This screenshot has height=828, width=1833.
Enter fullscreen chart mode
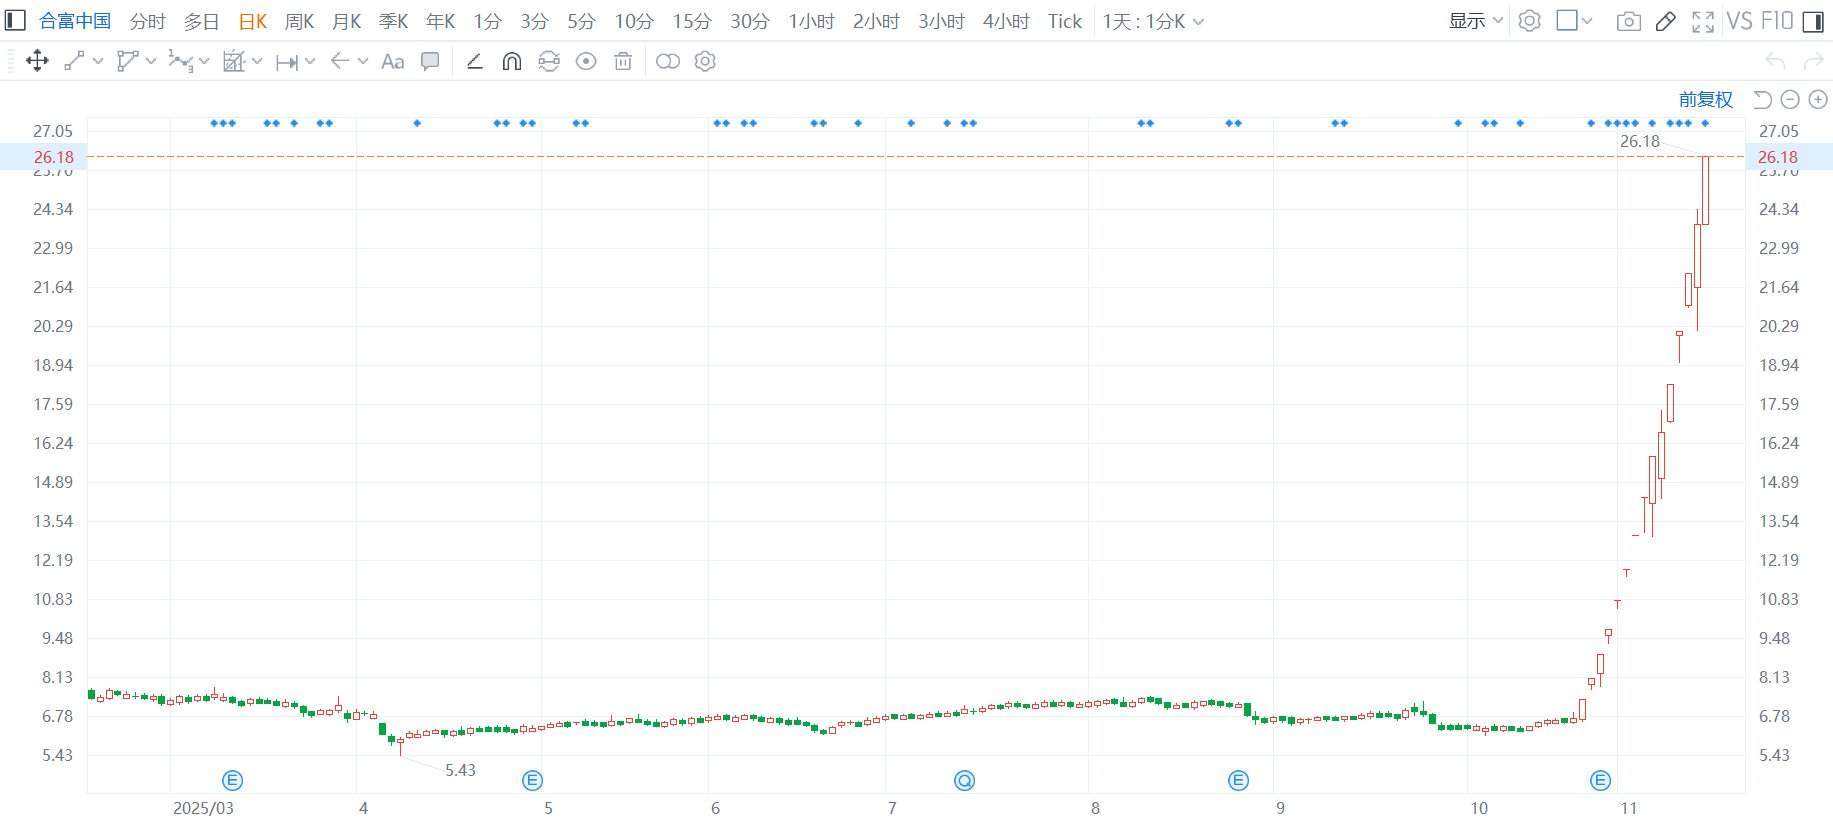(1702, 21)
